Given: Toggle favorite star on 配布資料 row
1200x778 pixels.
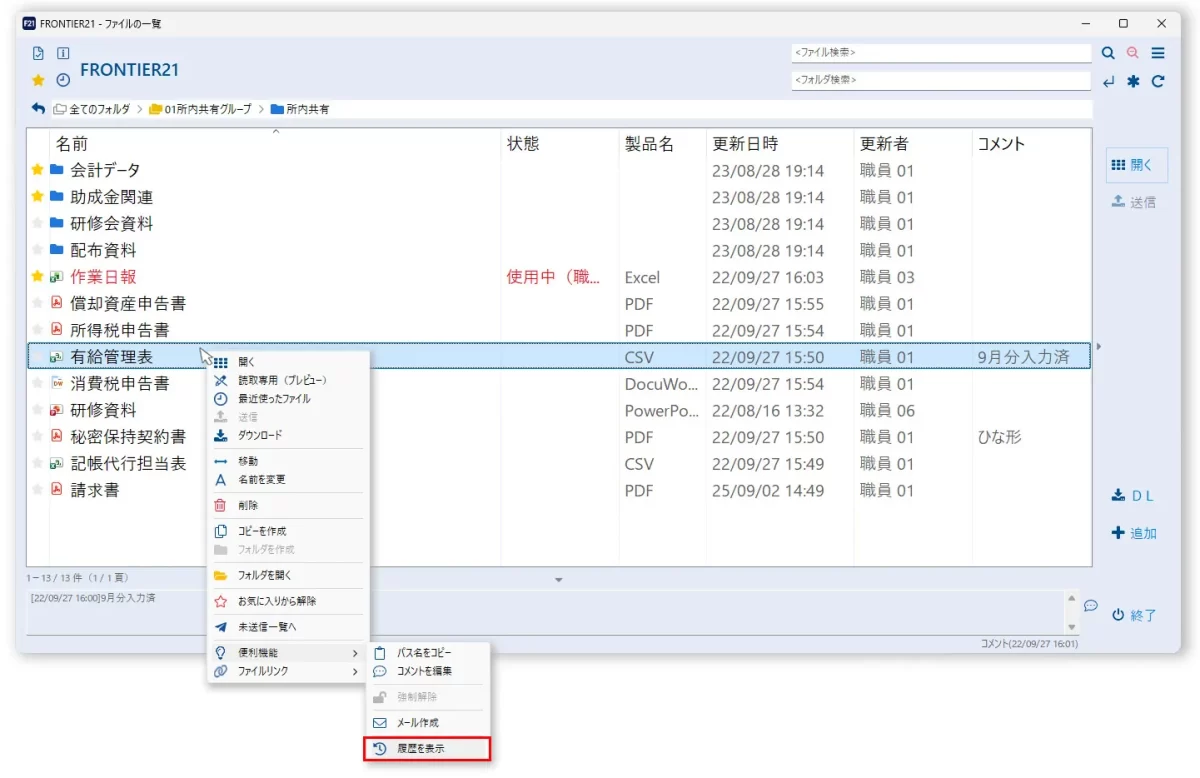Looking at the screenshot, I should pos(38,250).
